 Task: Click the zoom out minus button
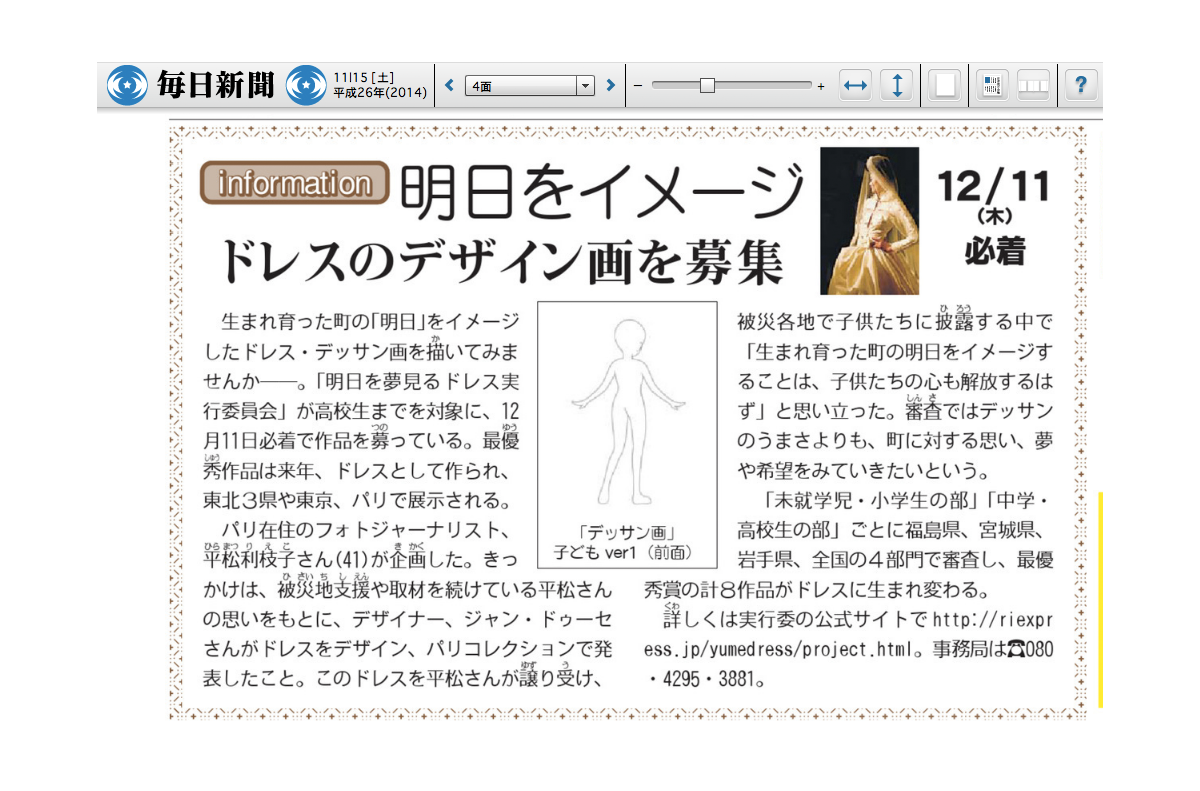click(x=638, y=87)
